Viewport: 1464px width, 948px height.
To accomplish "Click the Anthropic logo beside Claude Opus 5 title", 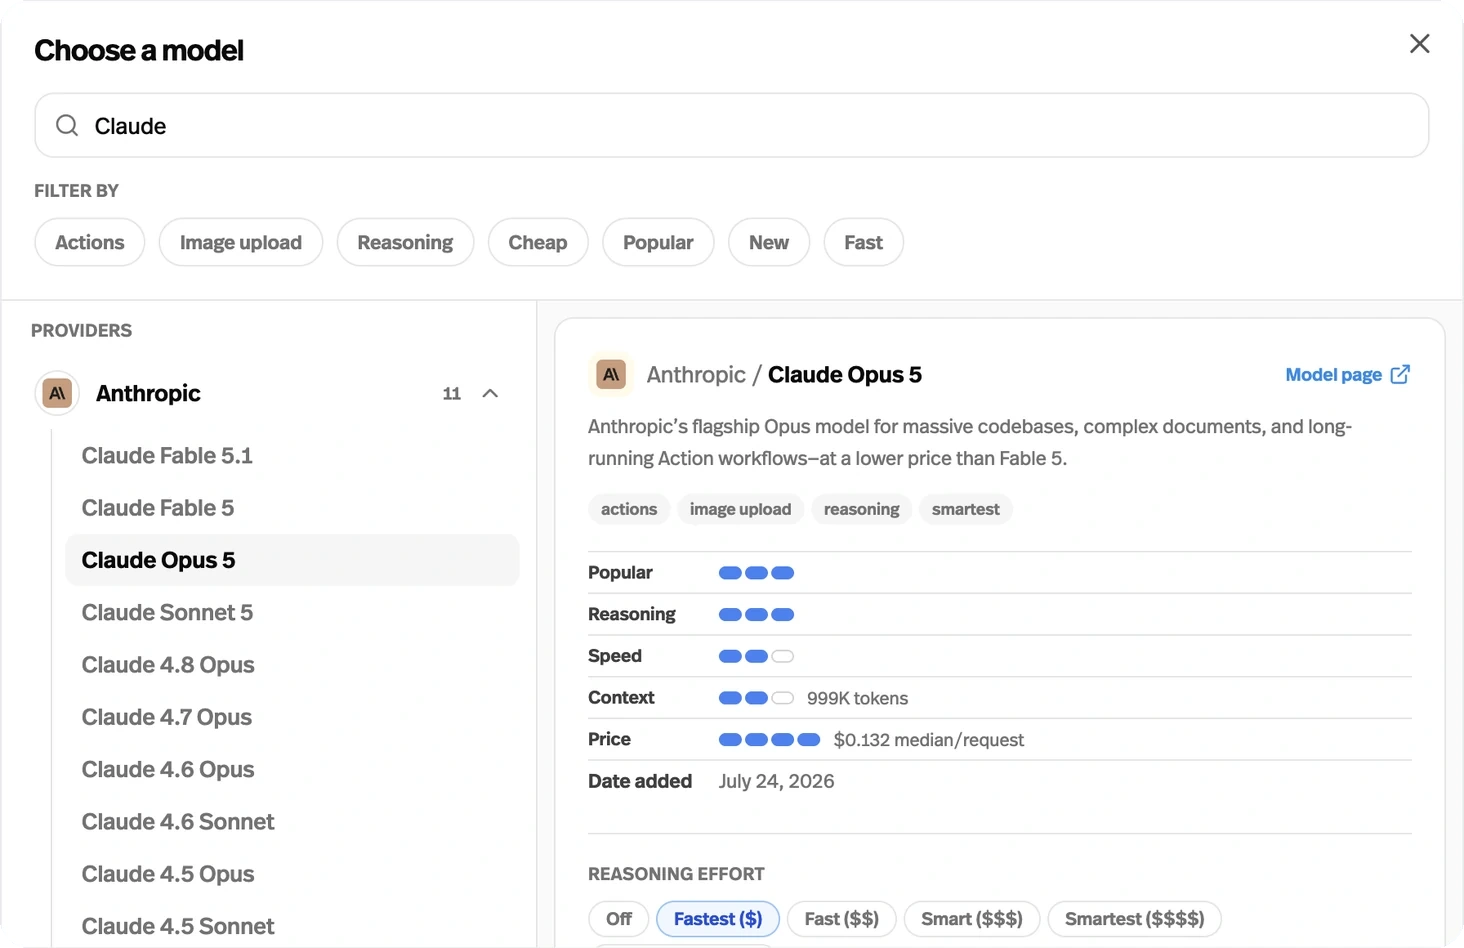I will coord(611,374).
